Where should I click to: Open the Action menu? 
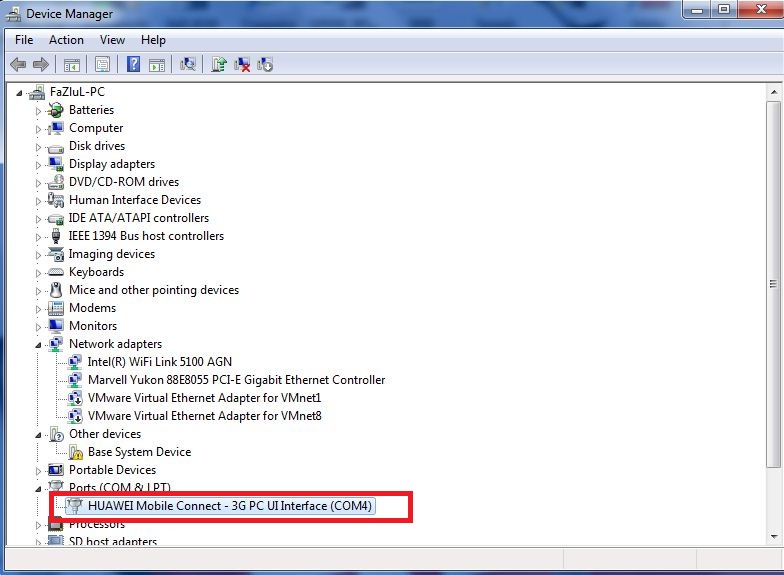tap(66, 40)
